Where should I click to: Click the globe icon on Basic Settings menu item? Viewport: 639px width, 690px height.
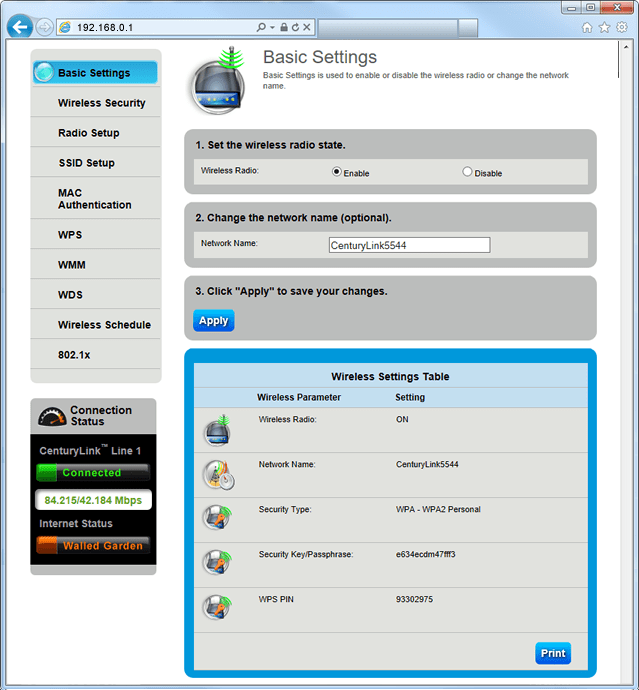coord(44,72)
